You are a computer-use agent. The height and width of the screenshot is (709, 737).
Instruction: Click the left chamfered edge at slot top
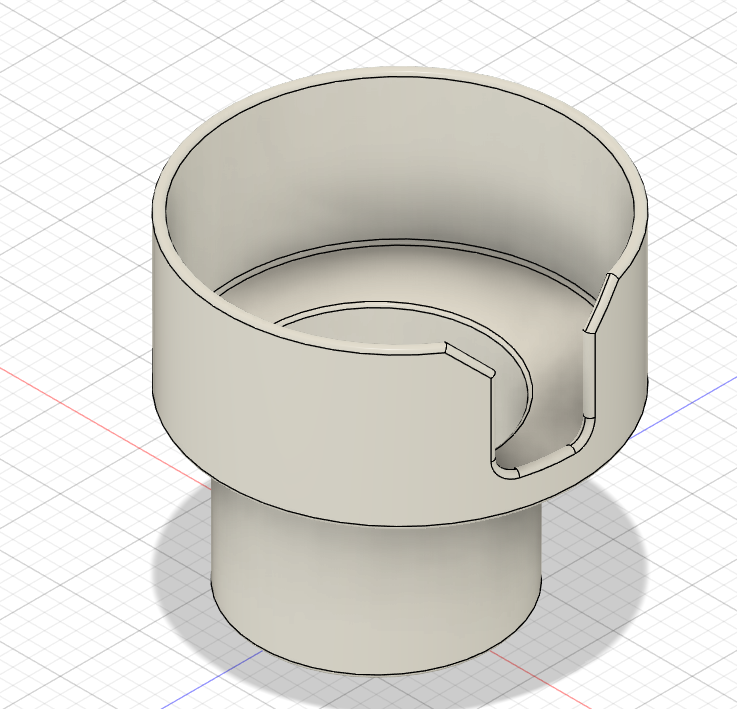(470, 360)
